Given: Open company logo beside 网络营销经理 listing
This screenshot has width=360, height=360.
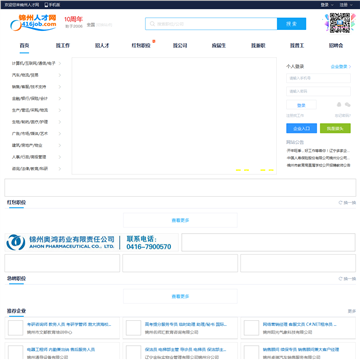Looking at the screenshot, I should [x=251, y=328].
